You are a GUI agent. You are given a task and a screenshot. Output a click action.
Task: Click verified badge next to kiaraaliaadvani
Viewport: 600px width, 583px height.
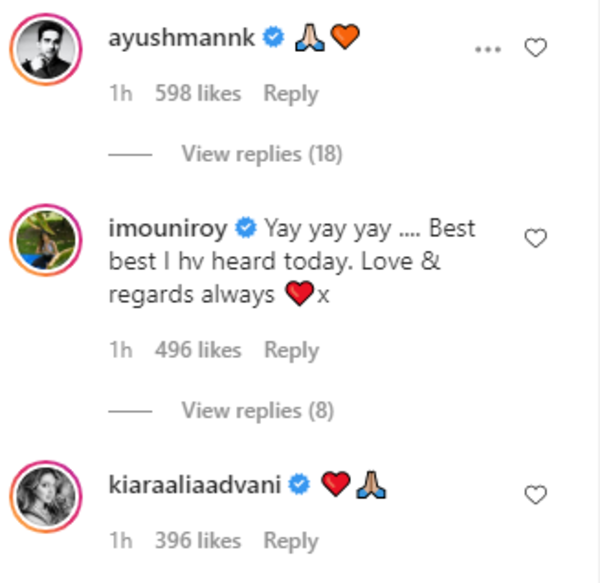click(x=299, y=484)
